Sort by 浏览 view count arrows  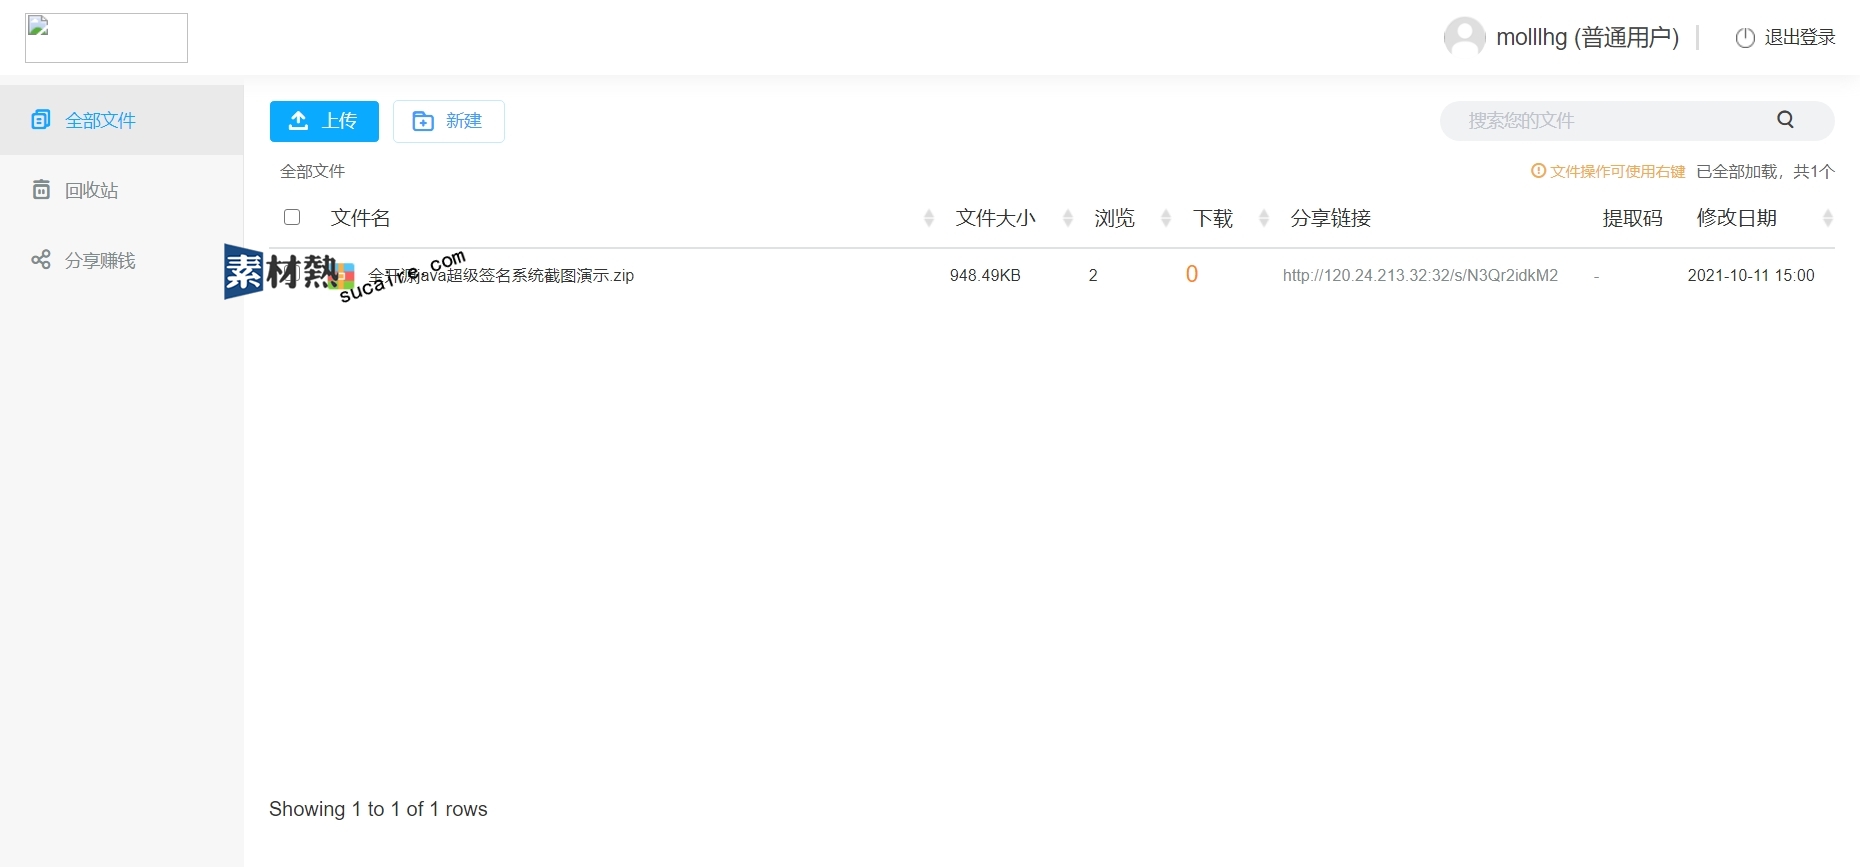(1165, 218)
